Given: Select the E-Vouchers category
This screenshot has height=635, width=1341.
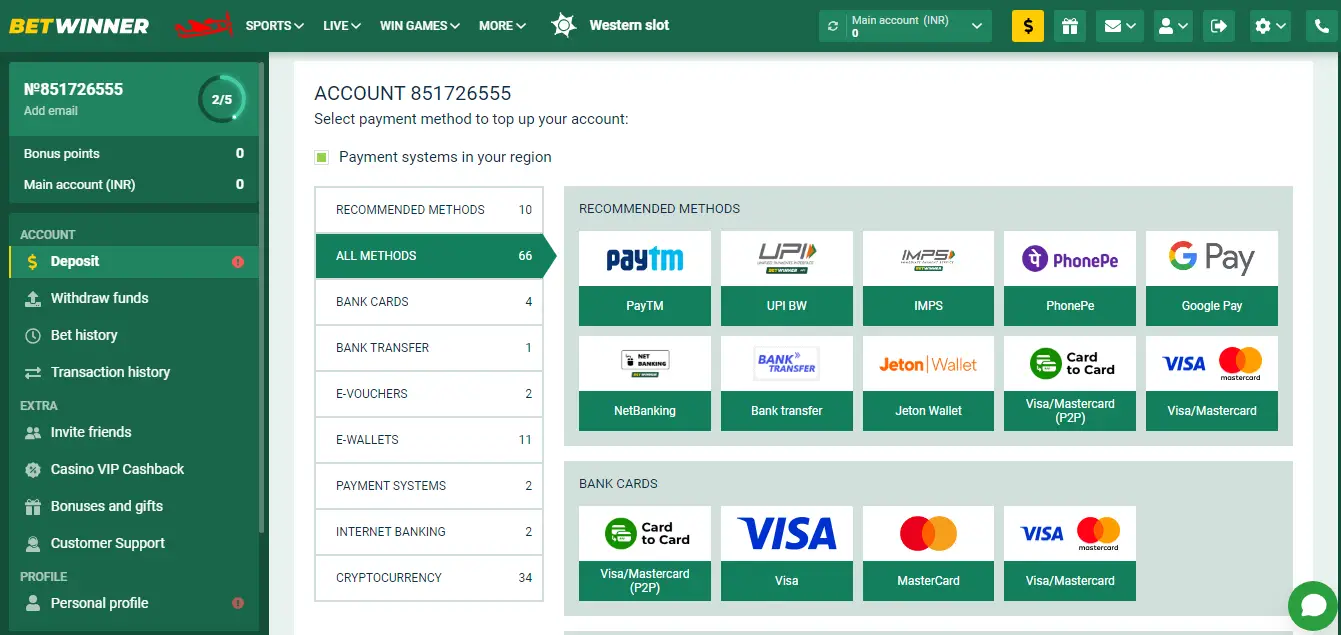Looking at the screenshot, I should [x=429, y=394].
